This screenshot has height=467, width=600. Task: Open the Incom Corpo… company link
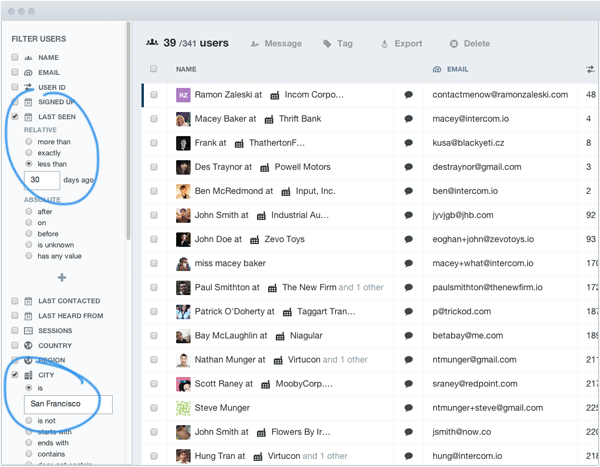(x=314, y=95)
